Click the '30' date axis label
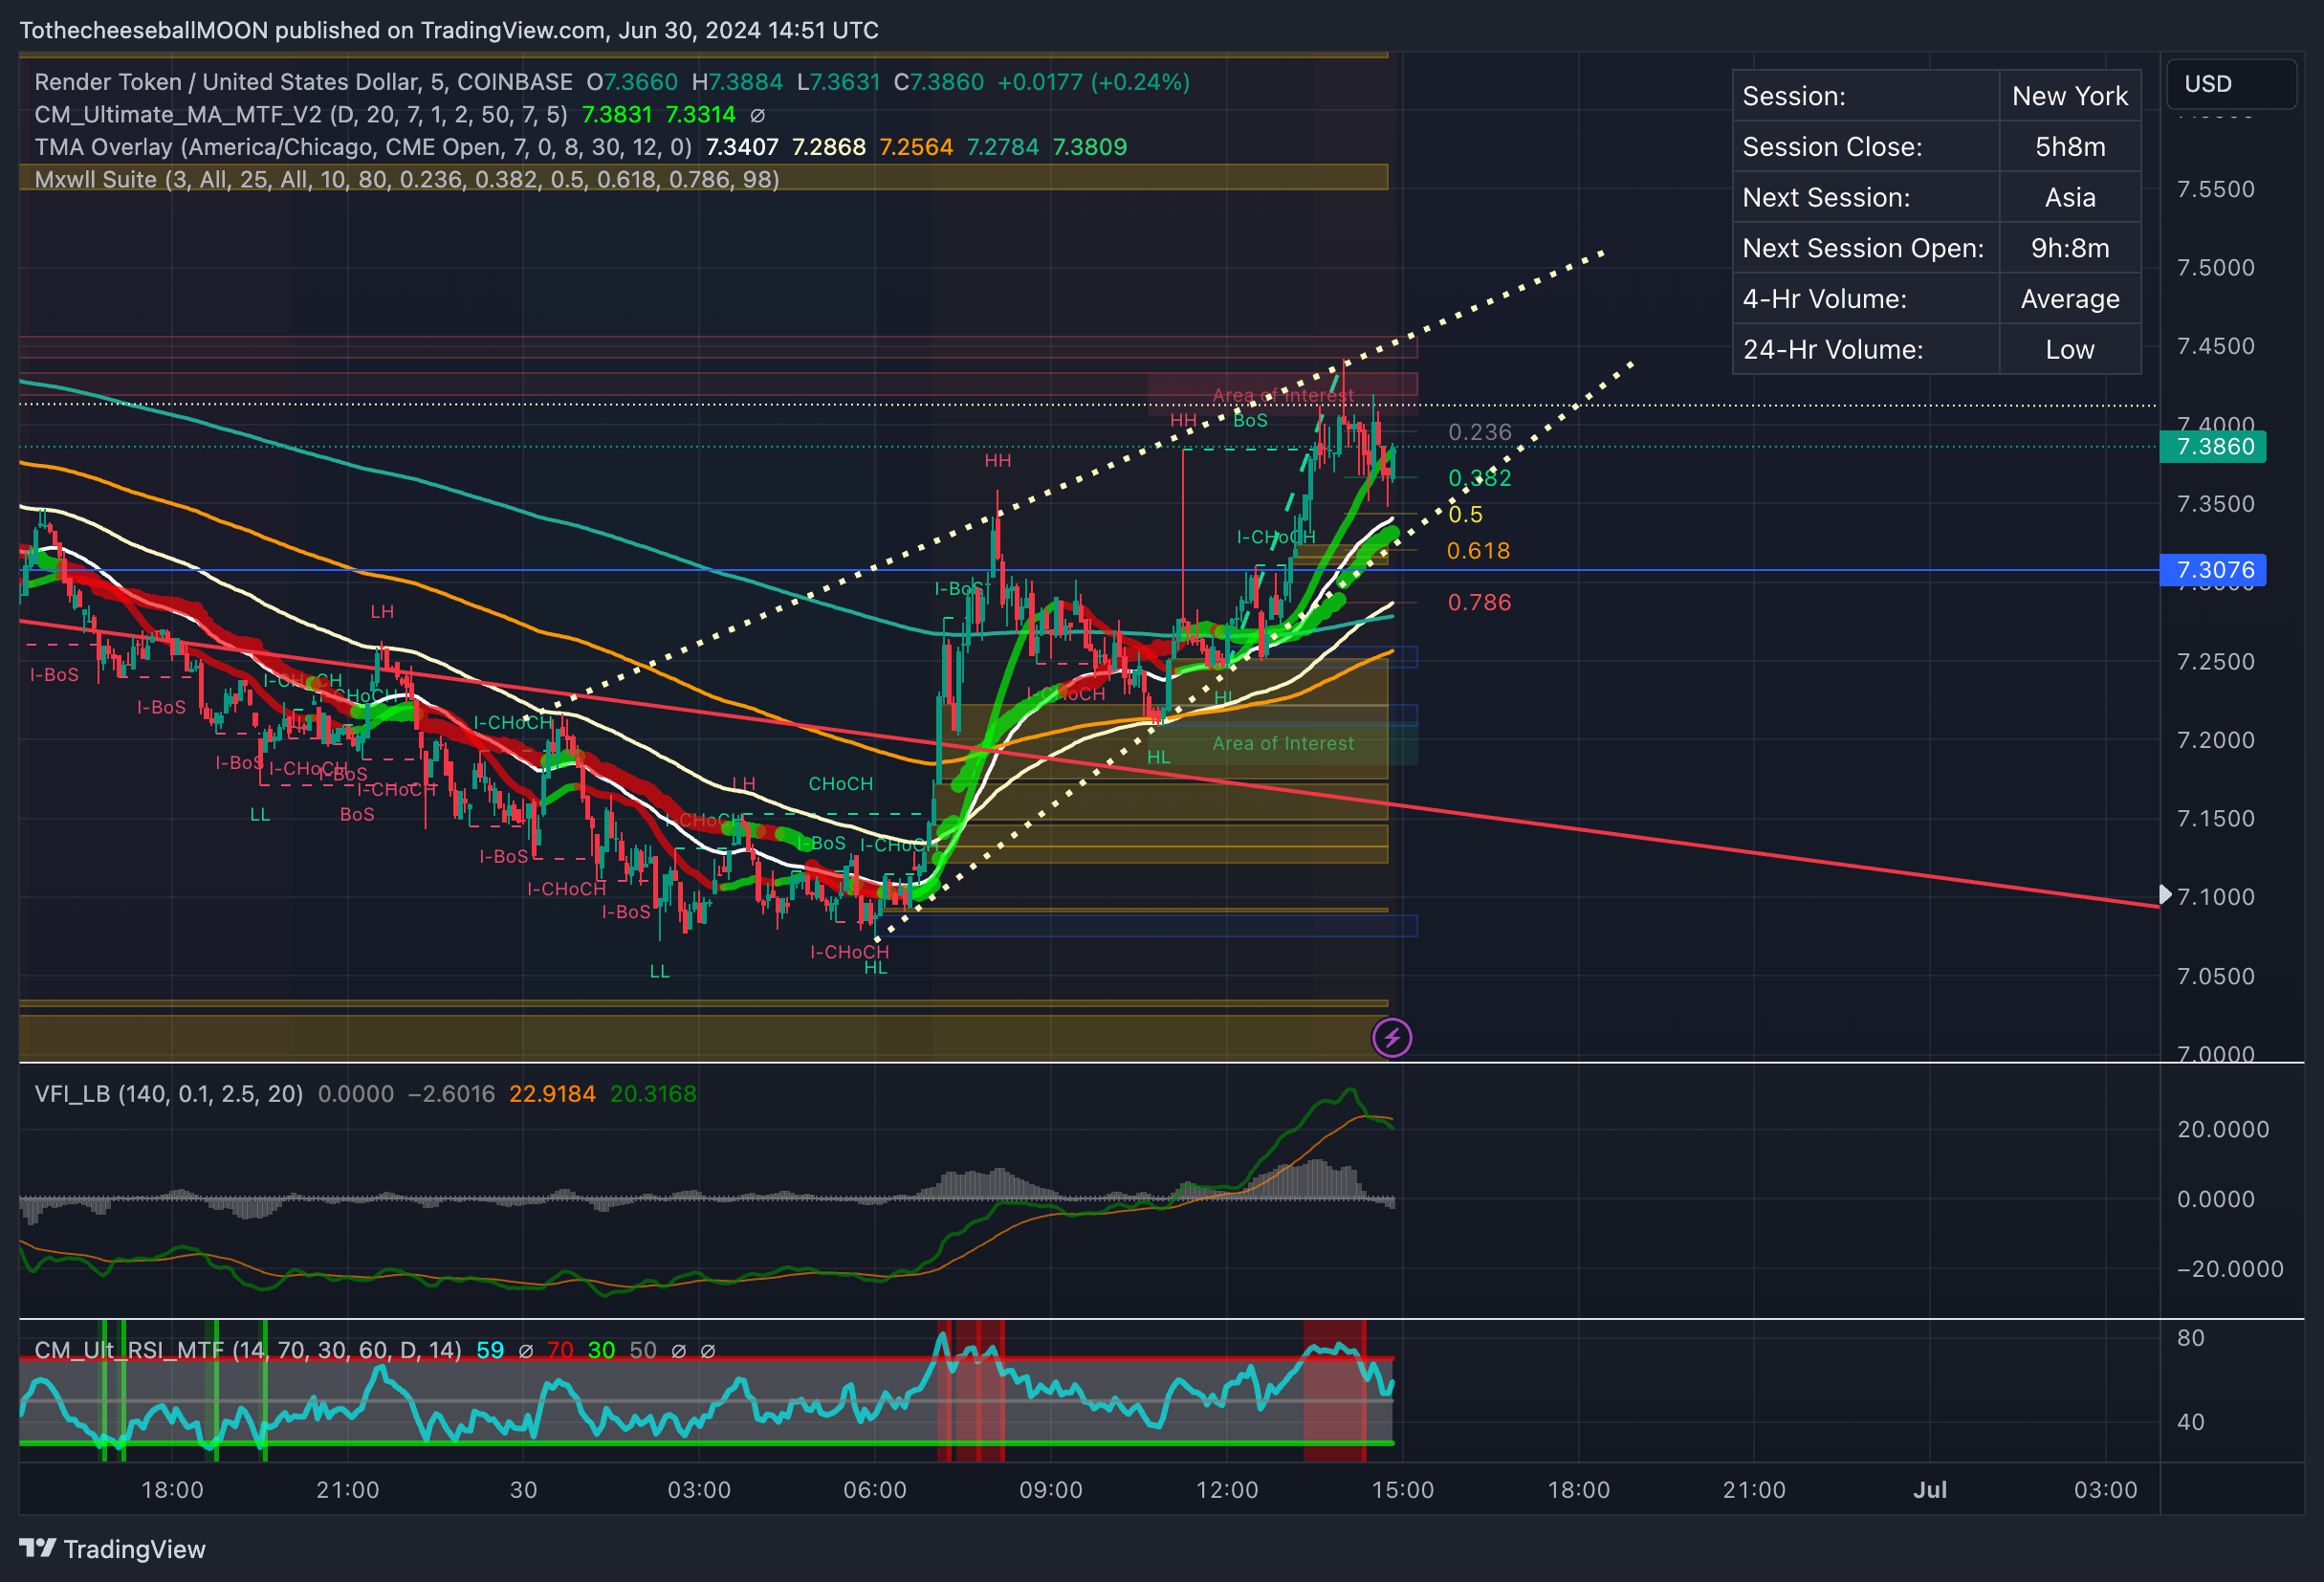Image resolution: width=2324 pixels, height=1582 pixels. coord(524,1490)
